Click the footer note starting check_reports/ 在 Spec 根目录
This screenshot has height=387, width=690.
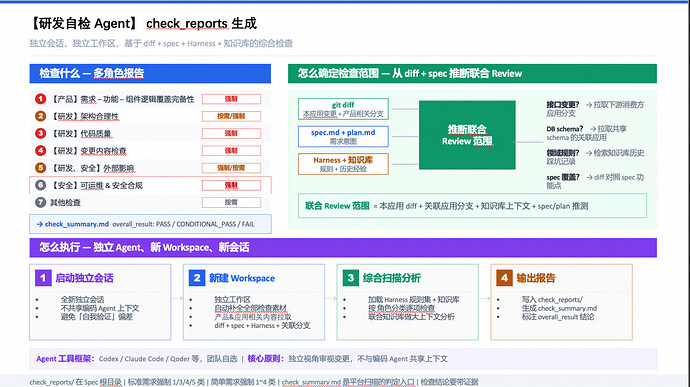(x=254, y=382)
